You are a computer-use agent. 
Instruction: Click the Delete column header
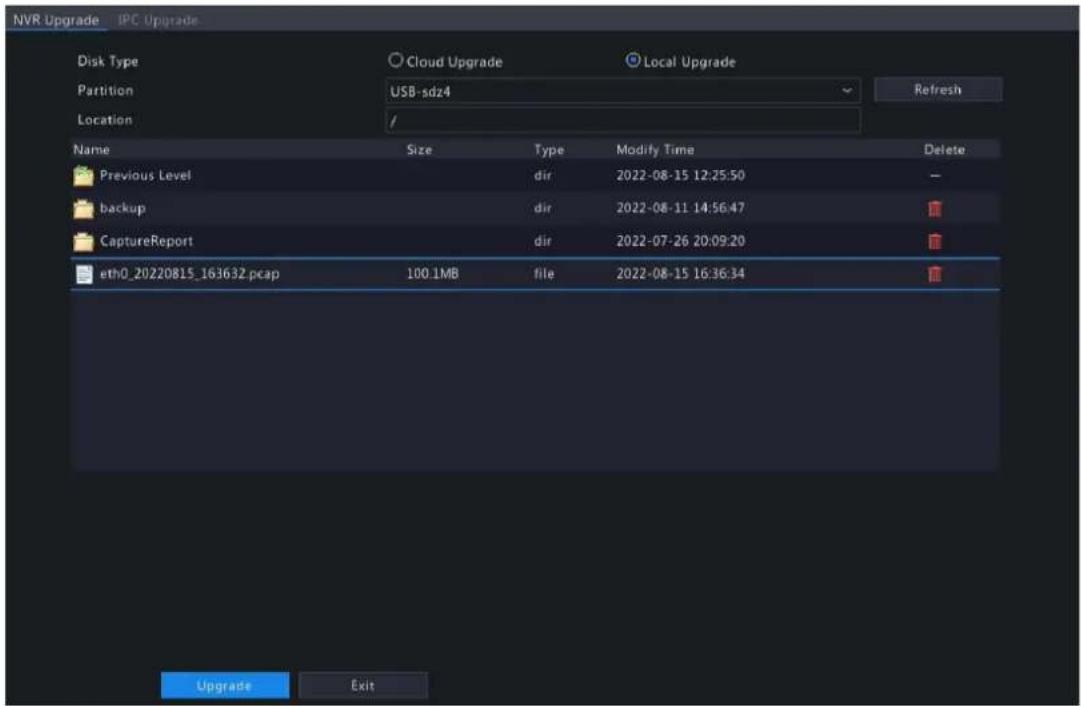click(x=944, y=150)
